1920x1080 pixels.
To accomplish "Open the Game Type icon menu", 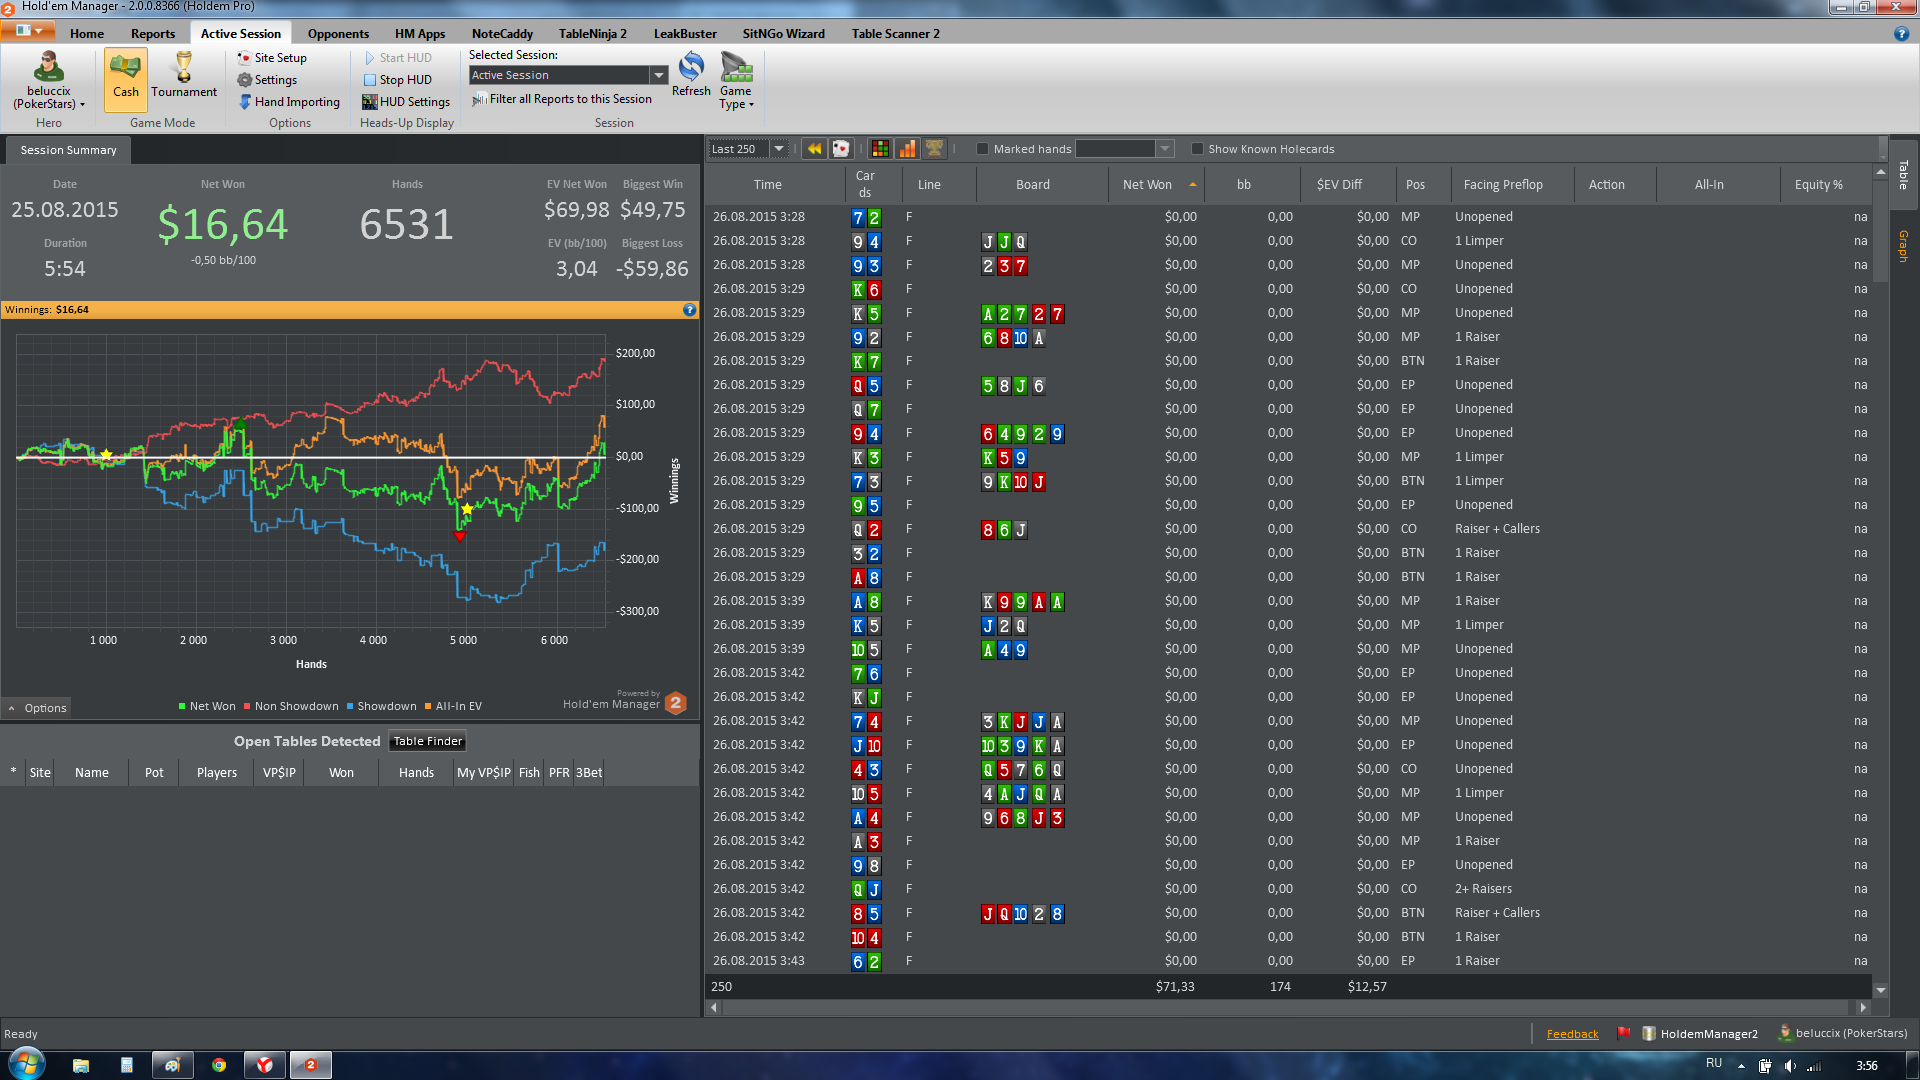I will click(736, 70).
